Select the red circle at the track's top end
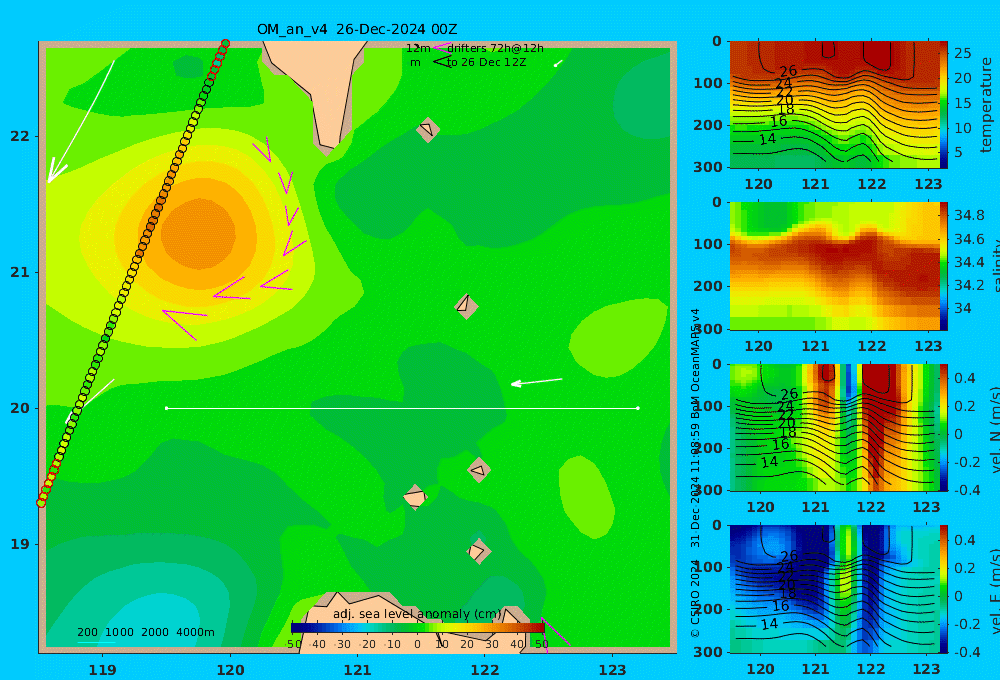Image resolution: width=1000 pixels, height=680 pixels. click(225, 43)
